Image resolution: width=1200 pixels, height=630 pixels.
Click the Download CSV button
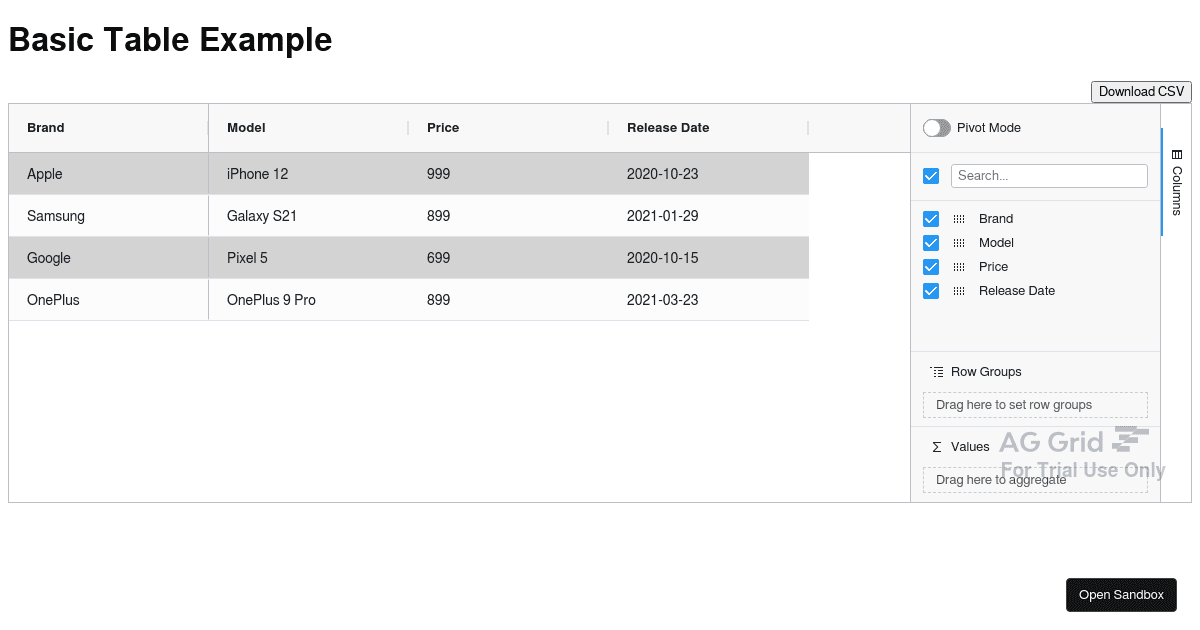(x=1141, y=92)
